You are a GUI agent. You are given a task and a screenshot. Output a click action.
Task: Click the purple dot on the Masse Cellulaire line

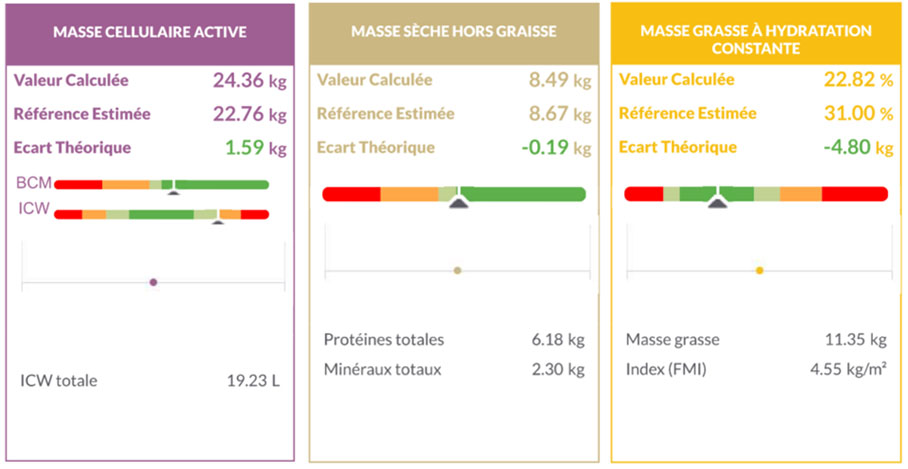[x=153, y=282]
